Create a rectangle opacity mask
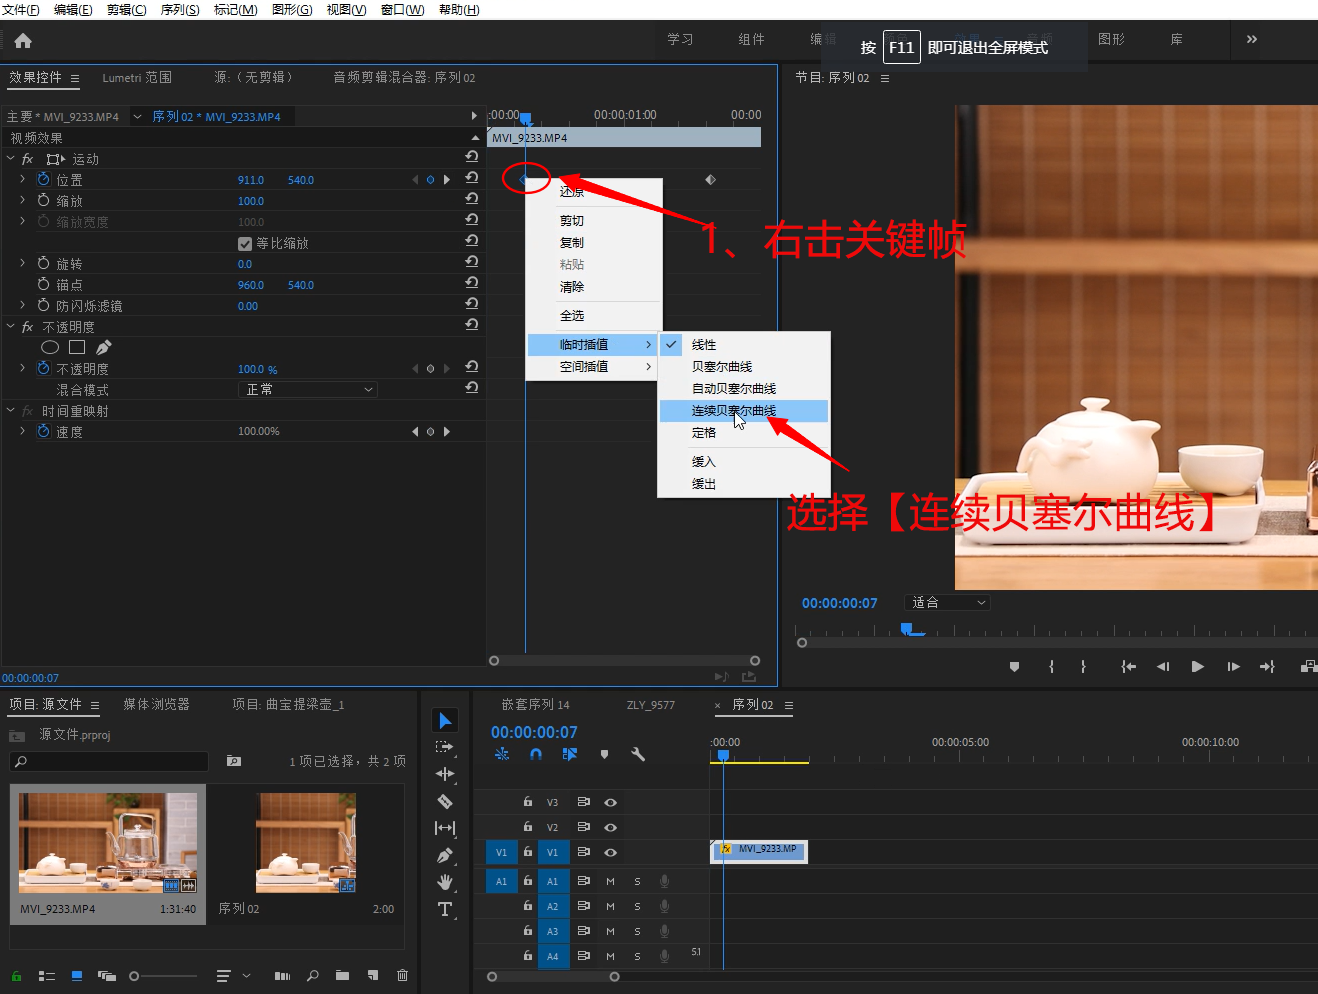The image size is (1318, 994). 77,348
